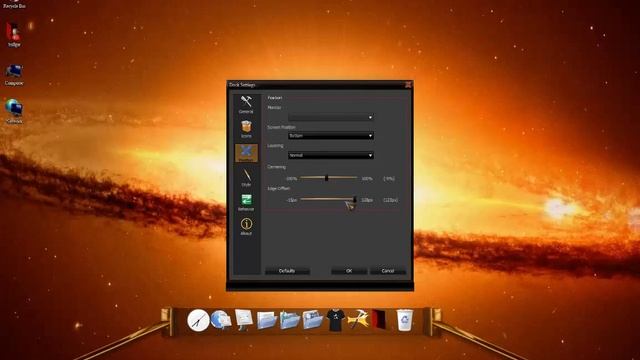Click the red door icon in dock

coord(379,320)
